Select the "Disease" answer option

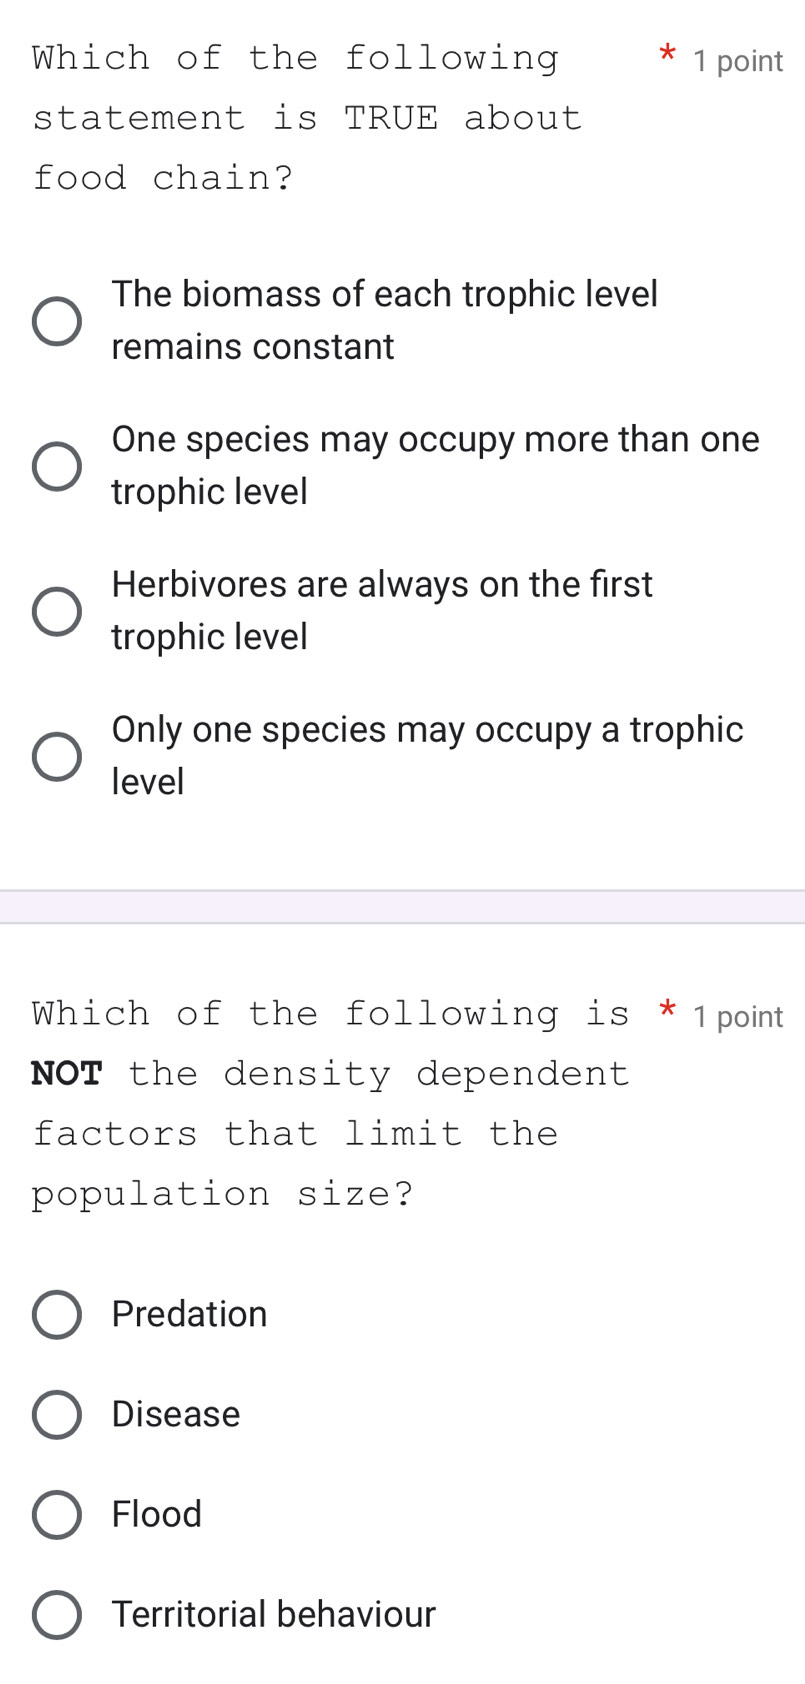click(x=56, y=1414)
